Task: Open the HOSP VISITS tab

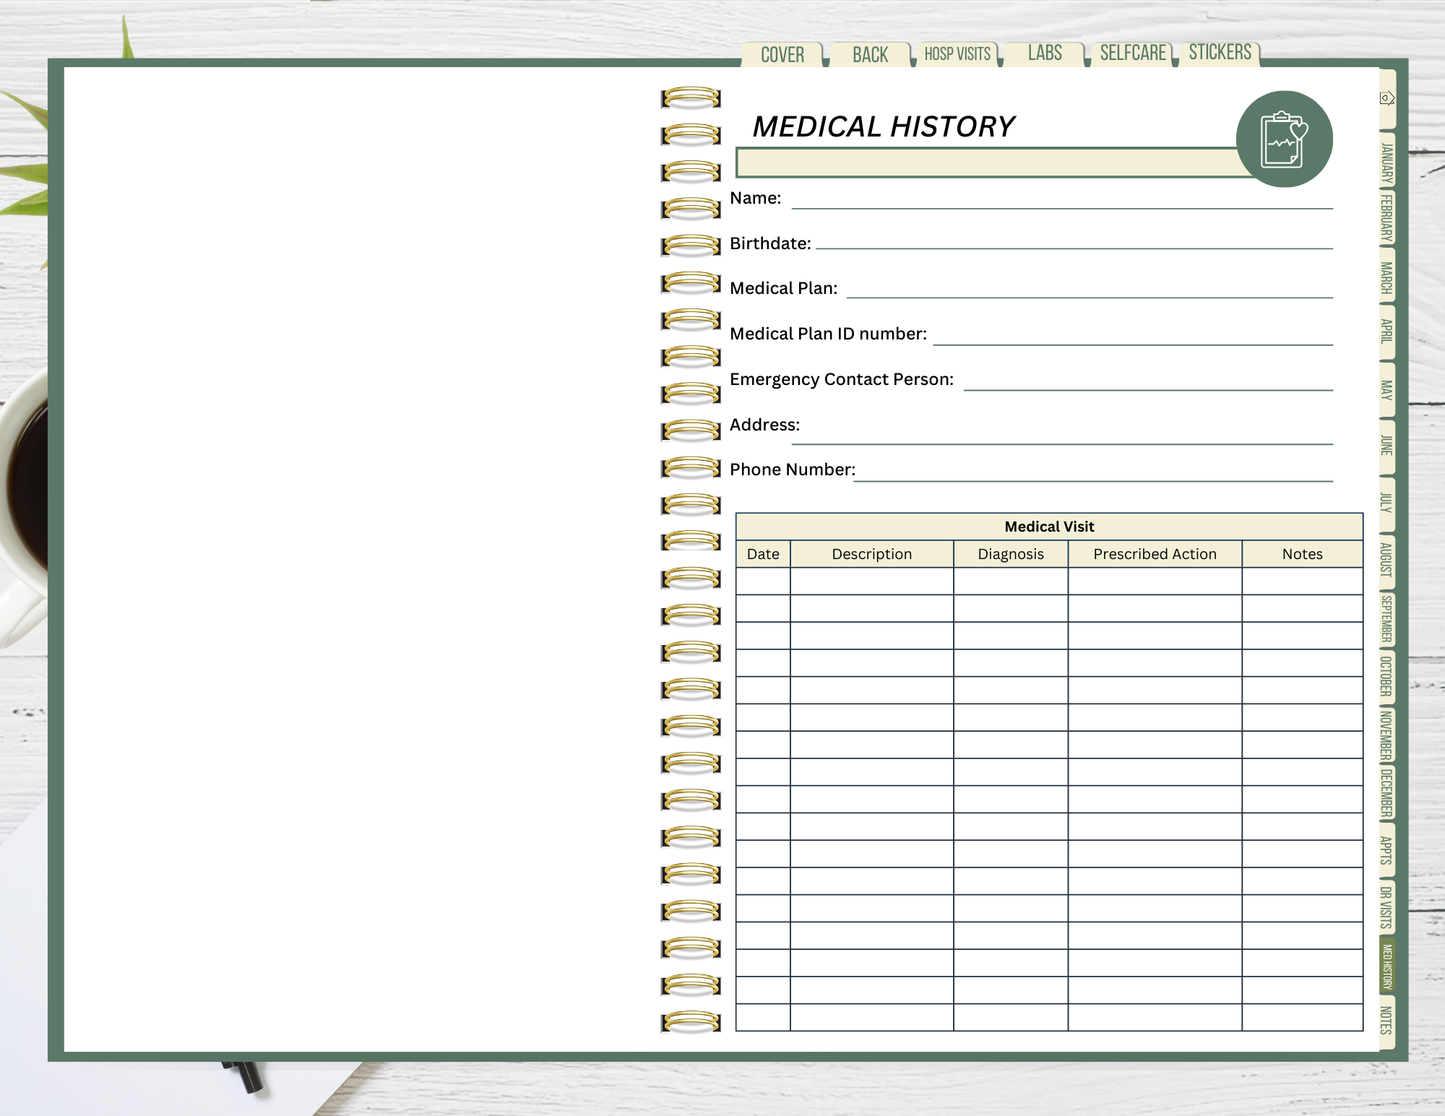Action: pyautogui.click(x=957, y=54)
